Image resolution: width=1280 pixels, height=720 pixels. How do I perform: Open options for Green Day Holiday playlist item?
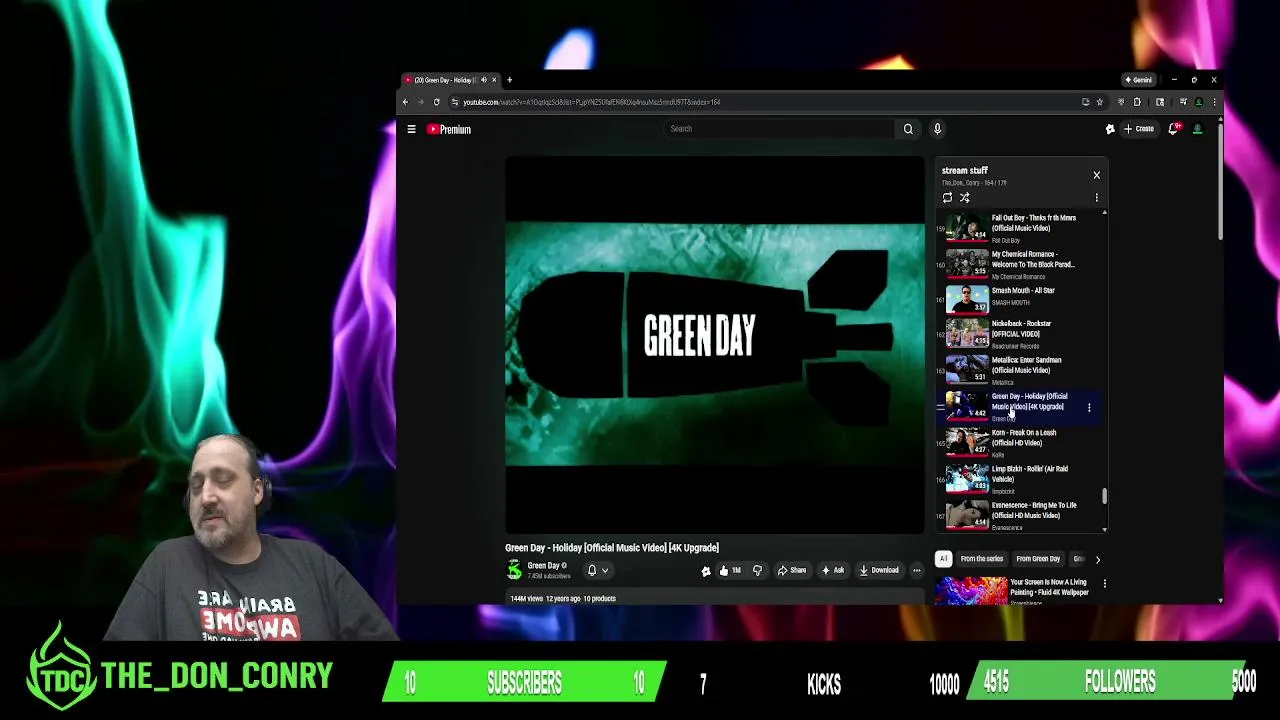click(1089, 408)
